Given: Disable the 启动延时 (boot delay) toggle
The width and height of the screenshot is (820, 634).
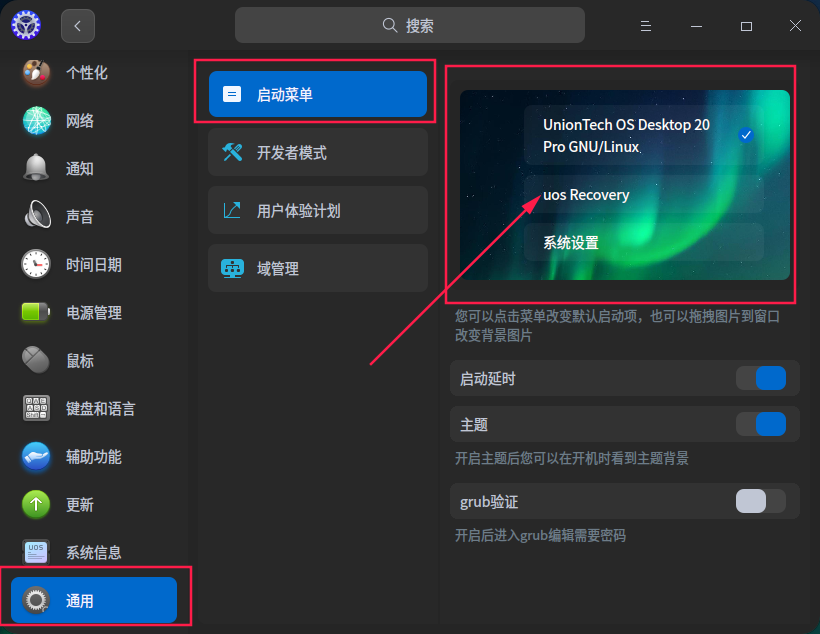Looking at the screenshot, I should [762, 378].
